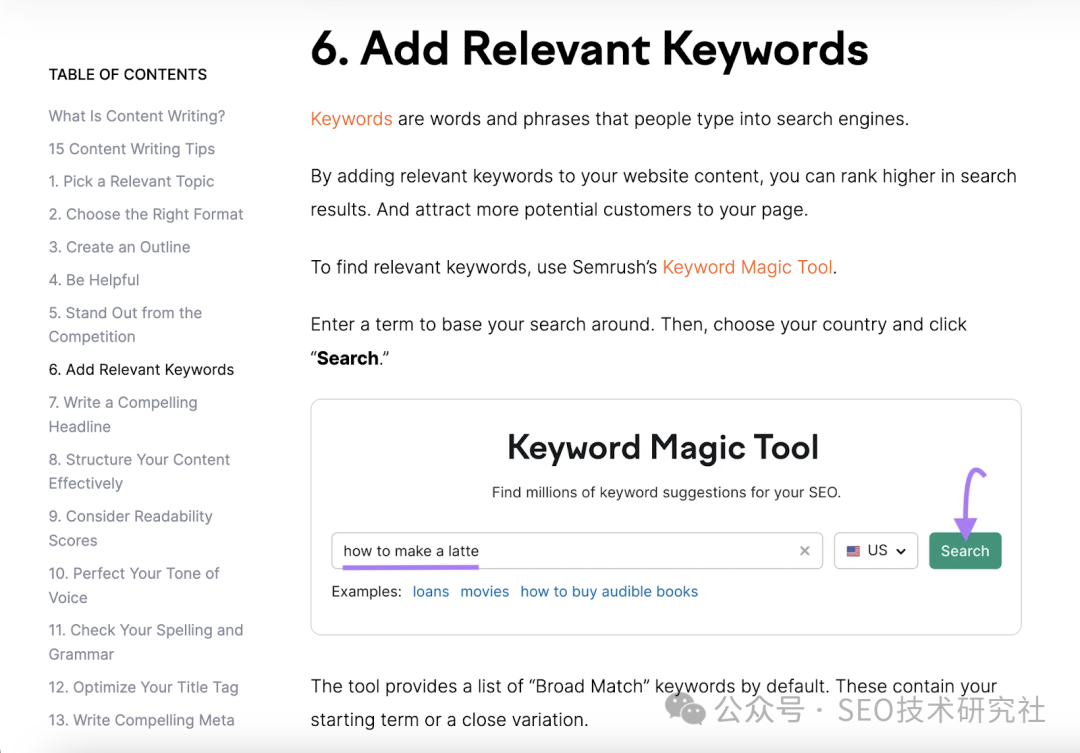Open '2. Choose the Right Format' section
The width and height of the screenshot is (1080, 753).
[146, 214]
